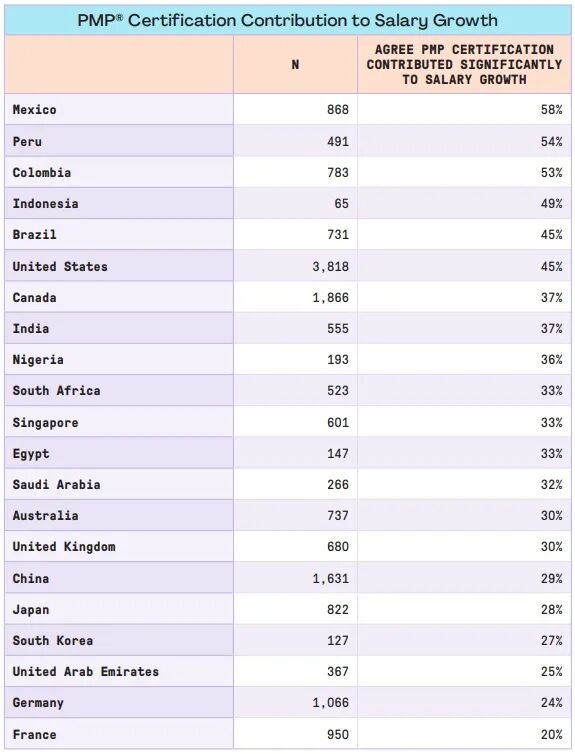Select Nigeria's 36% percentage cell
This screenshot has height=754, width=575.
[x=464, y=360]
